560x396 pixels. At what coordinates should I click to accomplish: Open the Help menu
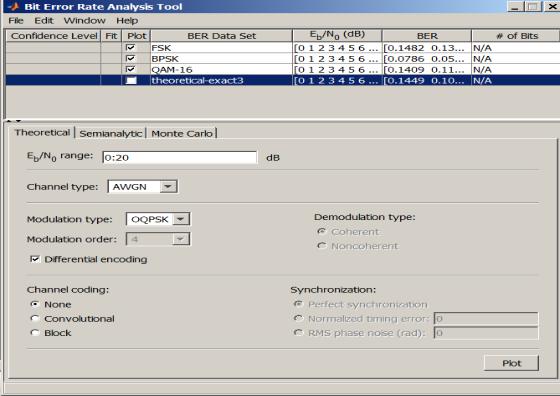pos(127,21)
